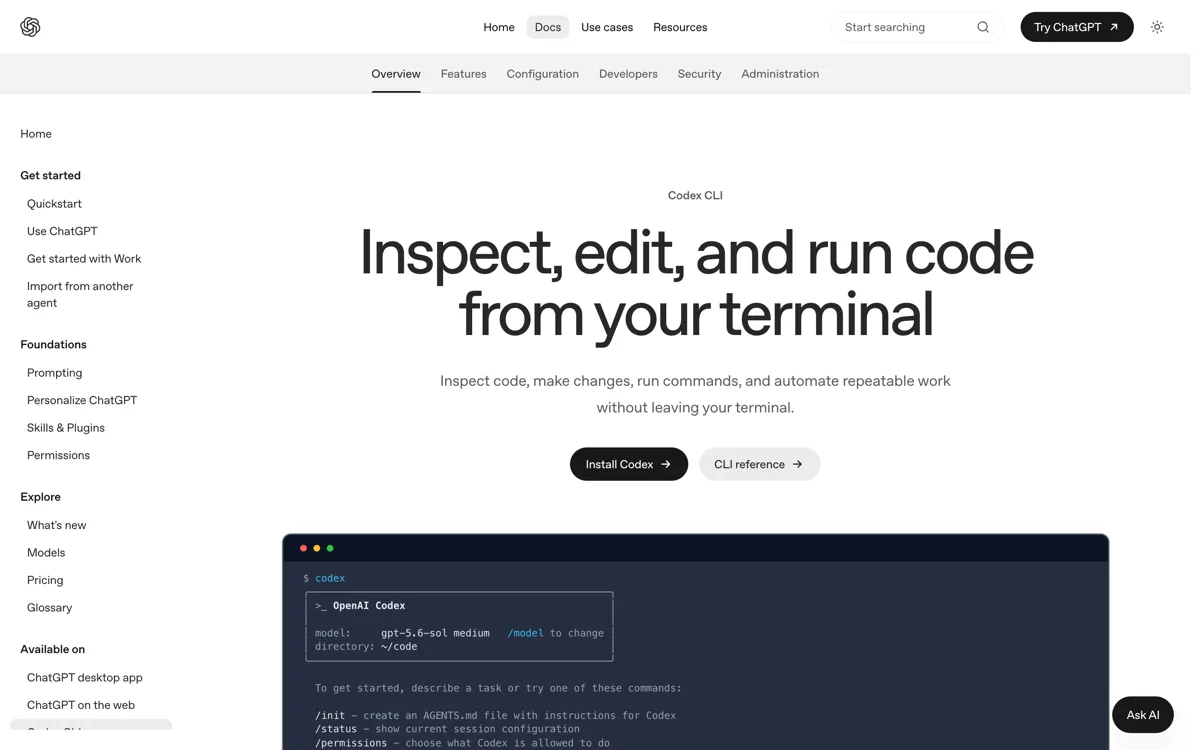
Task: Click the /permissions command line in terminal
Action: pos(462,743)
